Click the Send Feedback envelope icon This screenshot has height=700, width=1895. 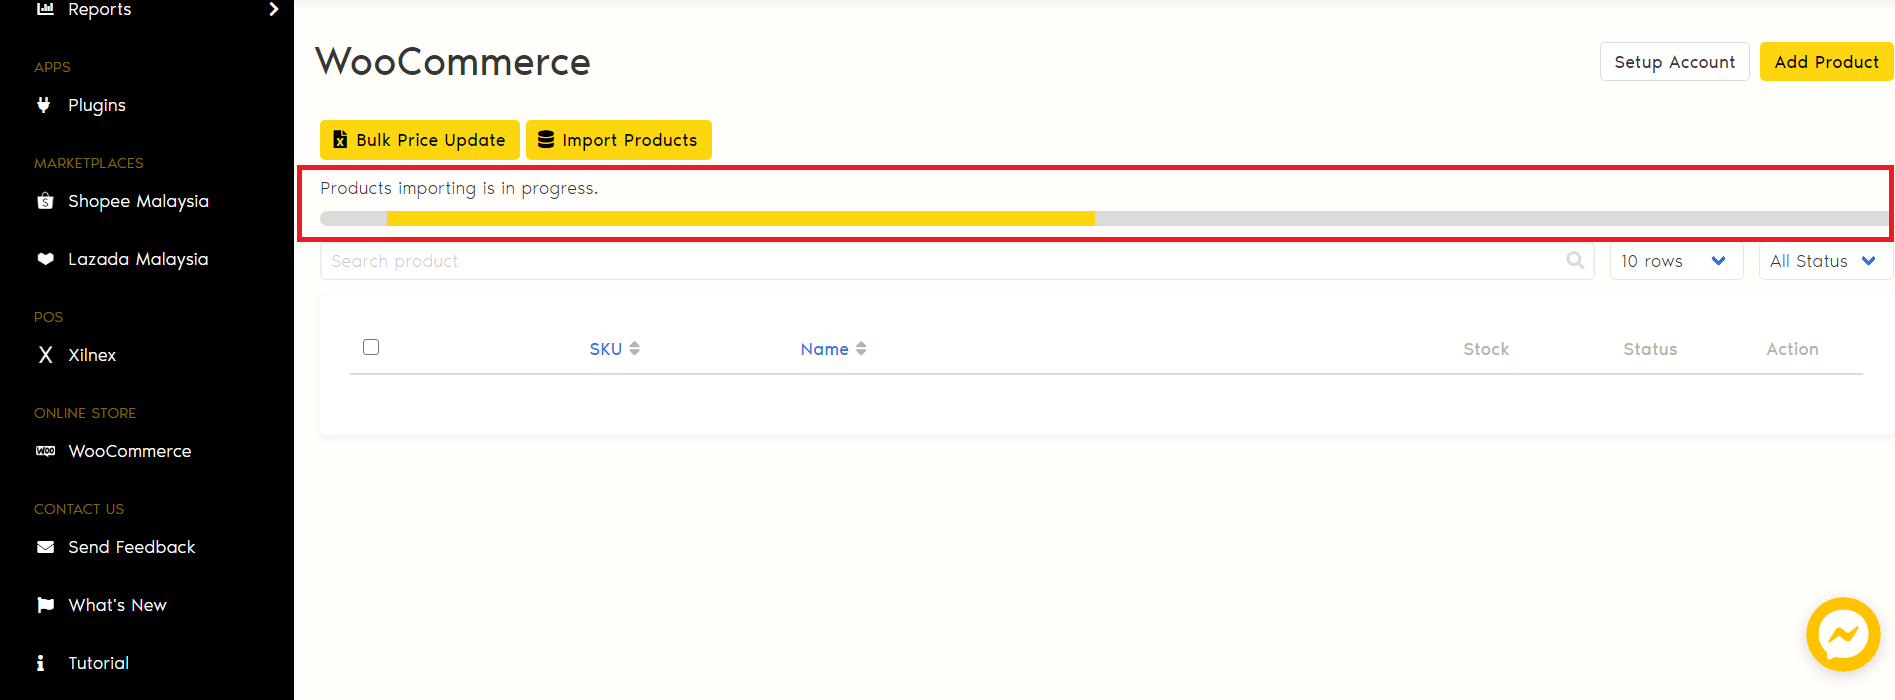(x=45, y=547)
